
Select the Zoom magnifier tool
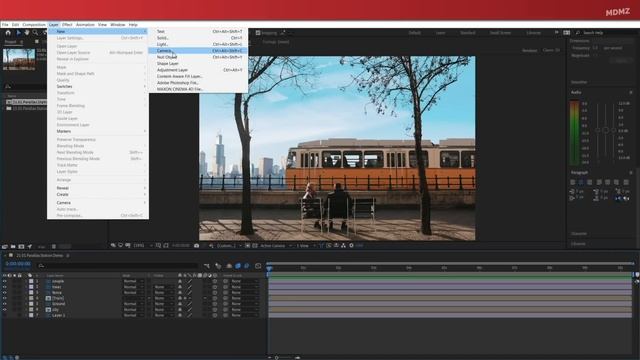pyautogui.click(x=36, y=33)
